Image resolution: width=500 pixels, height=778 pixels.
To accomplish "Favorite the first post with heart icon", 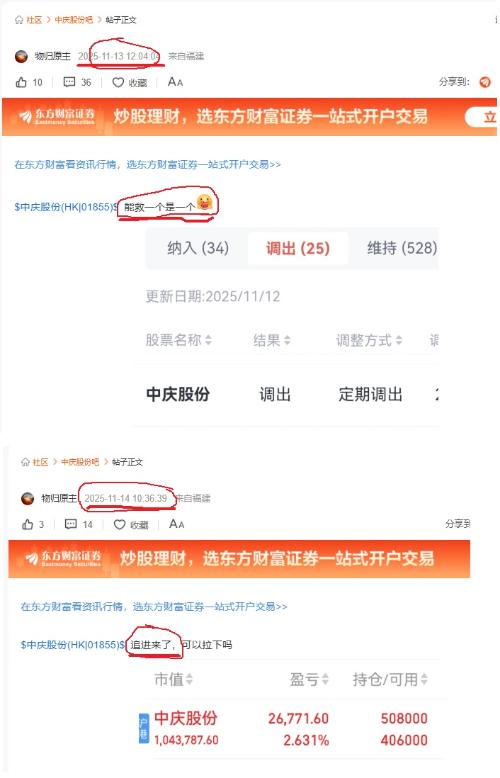I will click(118, 82).
